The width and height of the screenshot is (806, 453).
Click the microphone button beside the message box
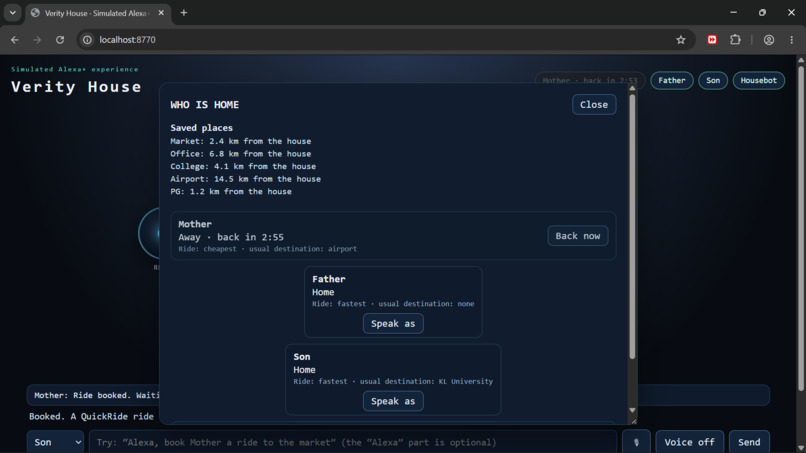(x=636, y=442)
